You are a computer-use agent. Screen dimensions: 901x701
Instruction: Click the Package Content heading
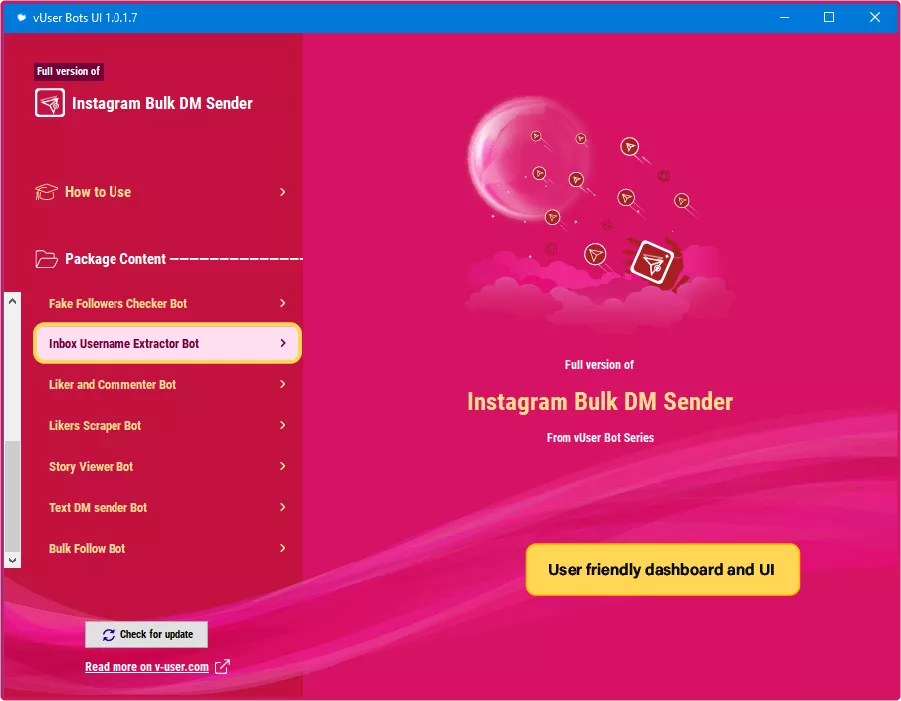tap(115, 259)
